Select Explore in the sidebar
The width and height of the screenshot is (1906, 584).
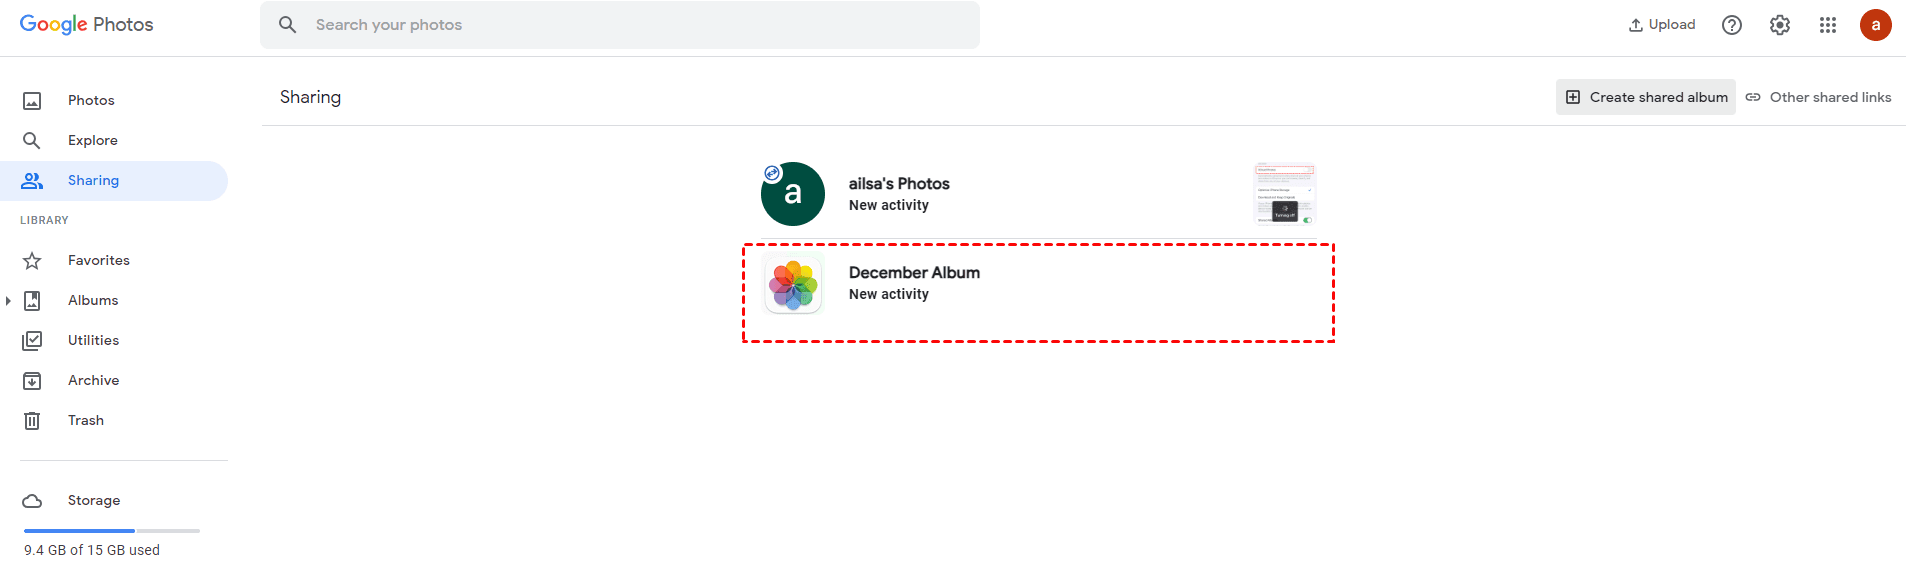coord(92,141)
